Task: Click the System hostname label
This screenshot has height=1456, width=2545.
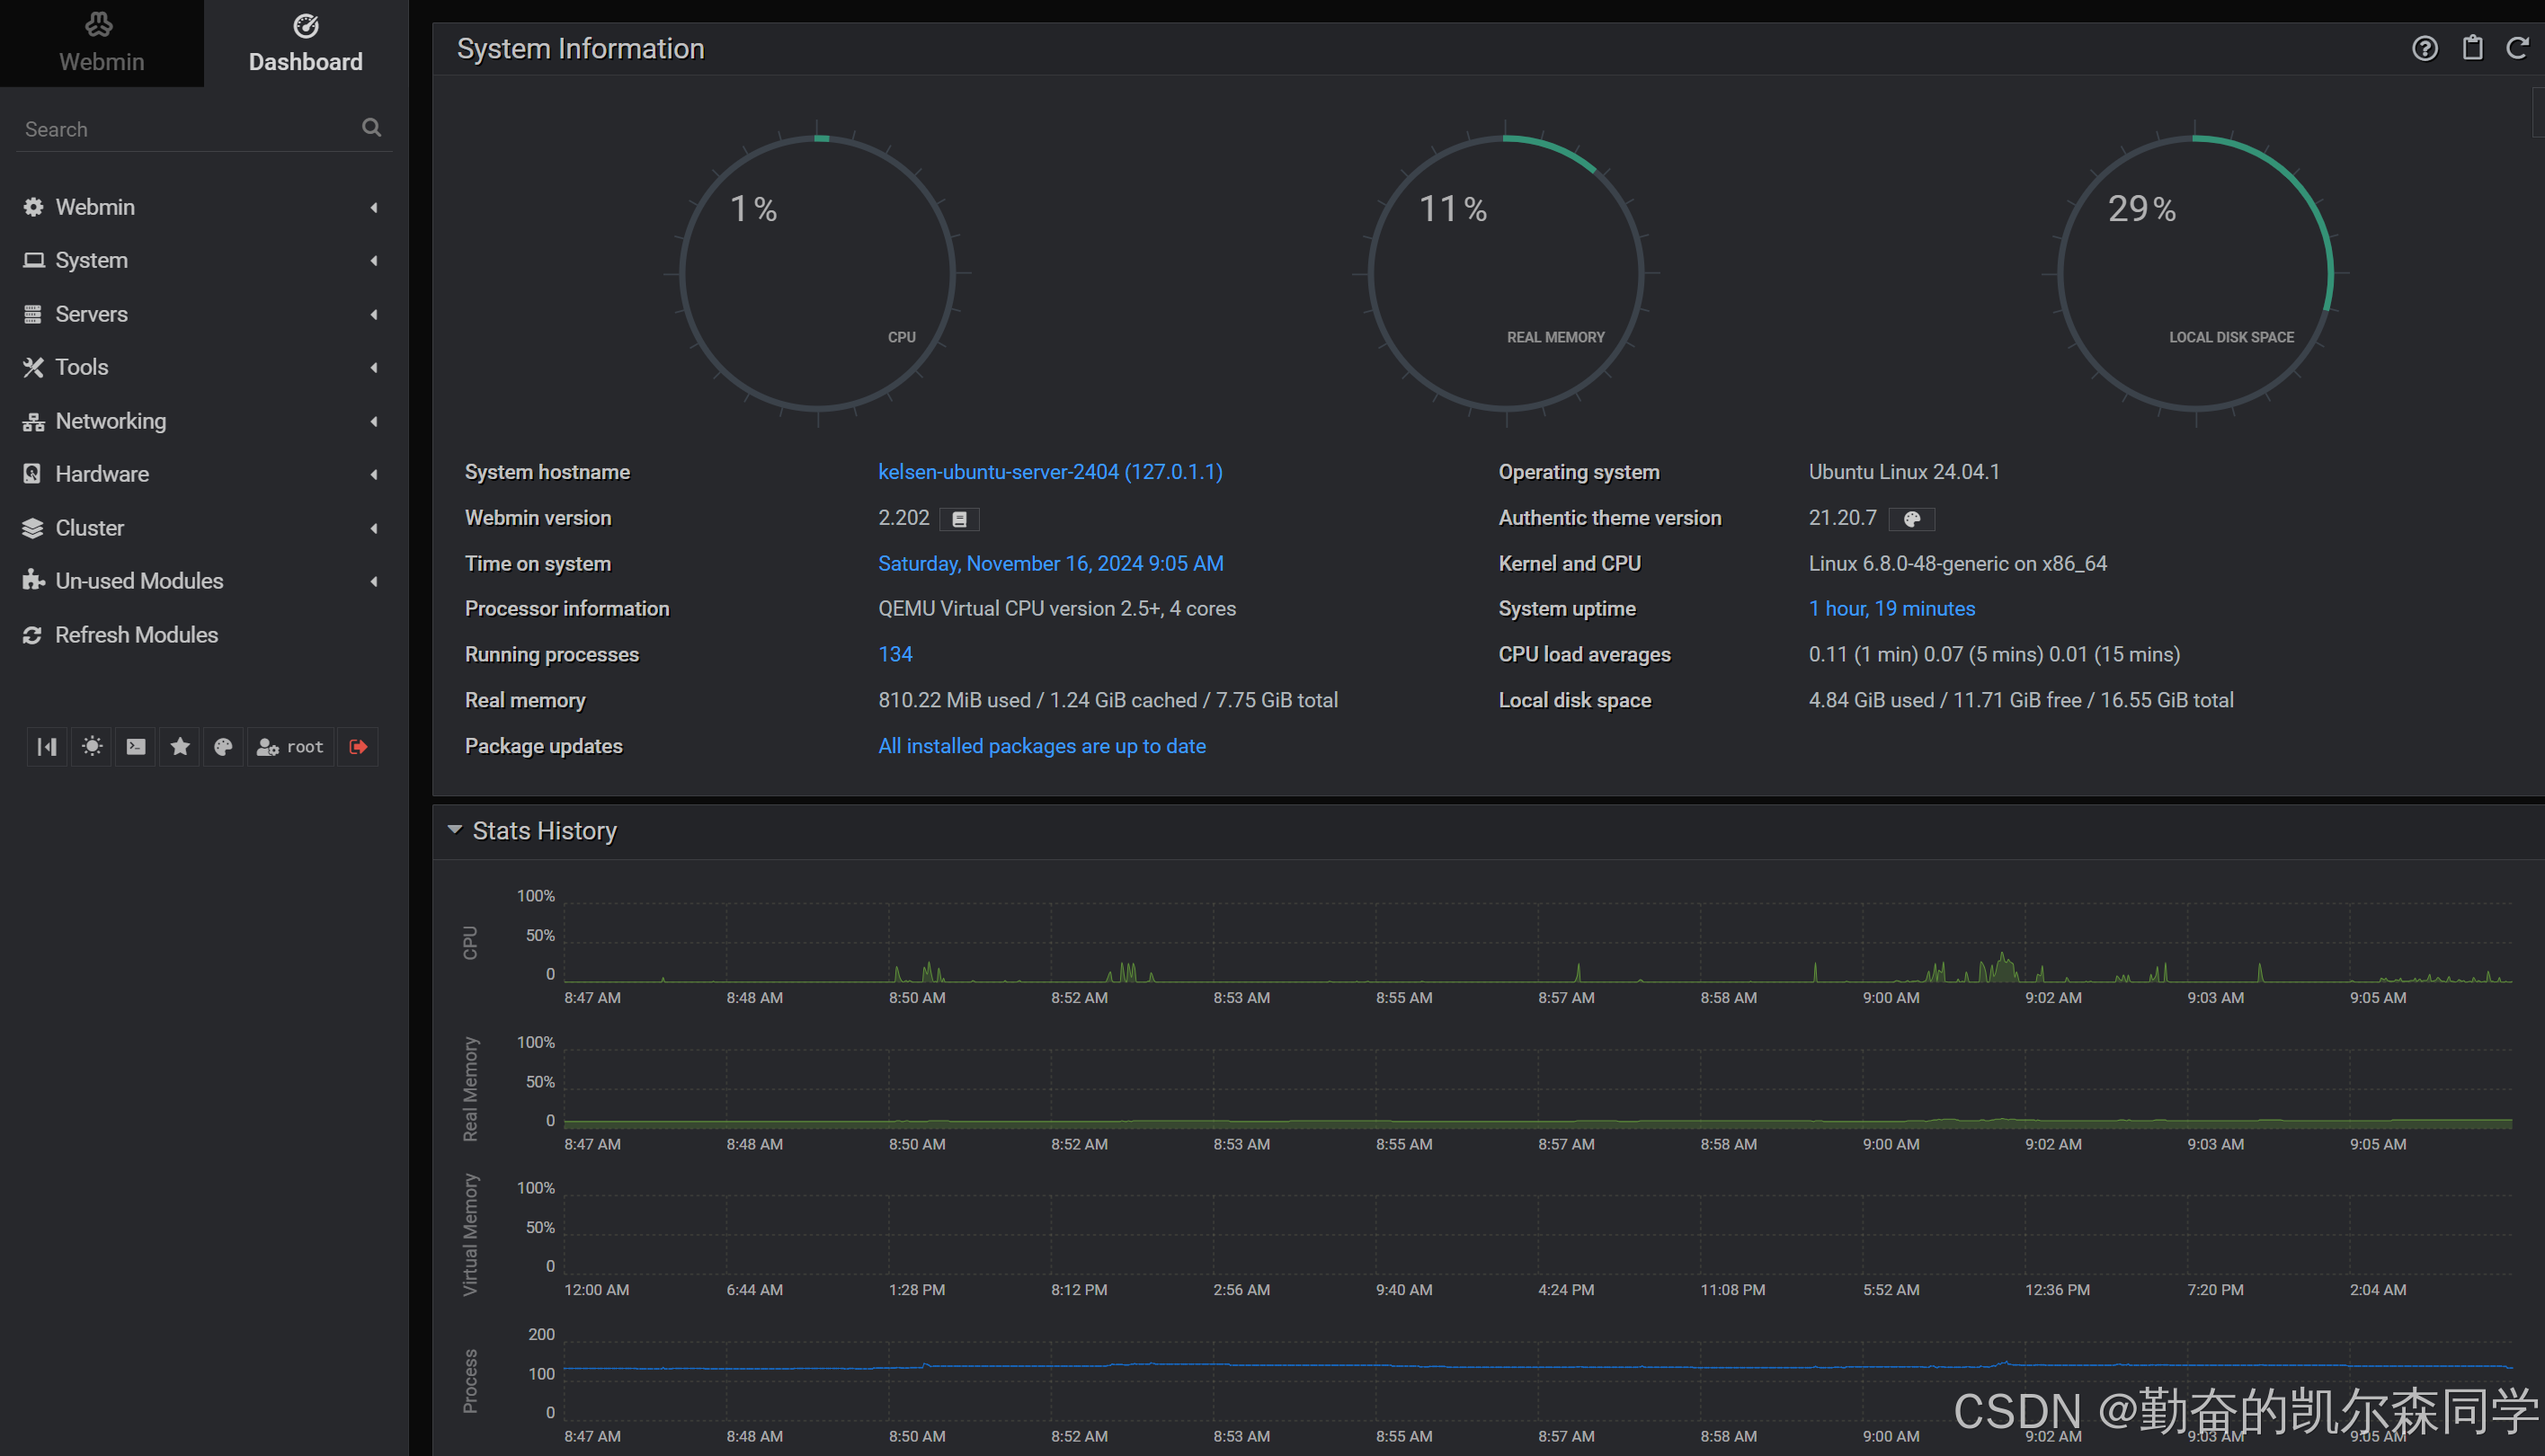Action: point(547,472)
